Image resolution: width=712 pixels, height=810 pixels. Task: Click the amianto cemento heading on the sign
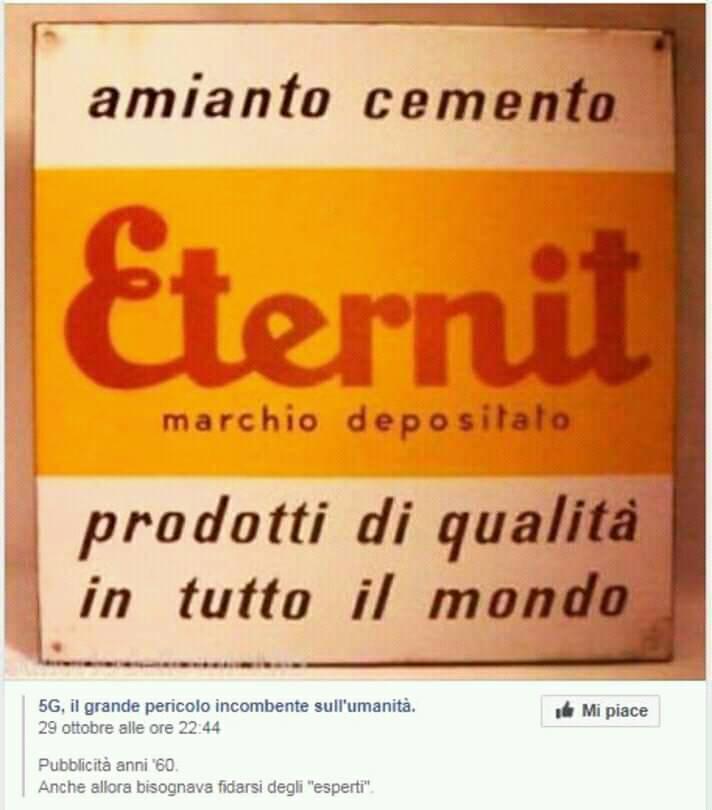[x=352, y=99]
